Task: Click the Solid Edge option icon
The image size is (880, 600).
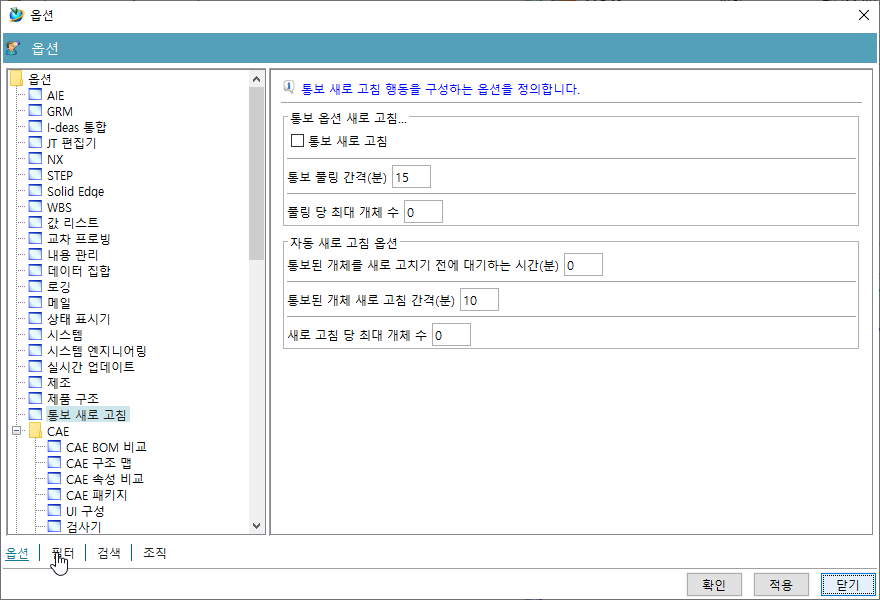Action: pos(36,191)
